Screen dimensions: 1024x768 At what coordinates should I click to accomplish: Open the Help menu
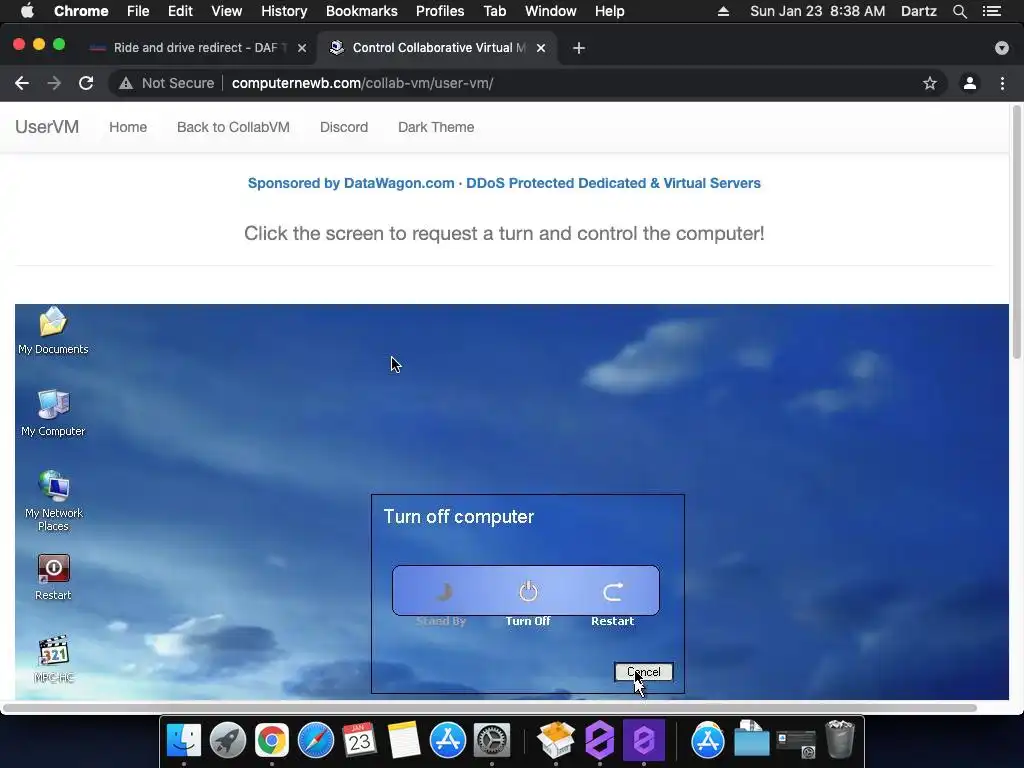pos(609,11)
